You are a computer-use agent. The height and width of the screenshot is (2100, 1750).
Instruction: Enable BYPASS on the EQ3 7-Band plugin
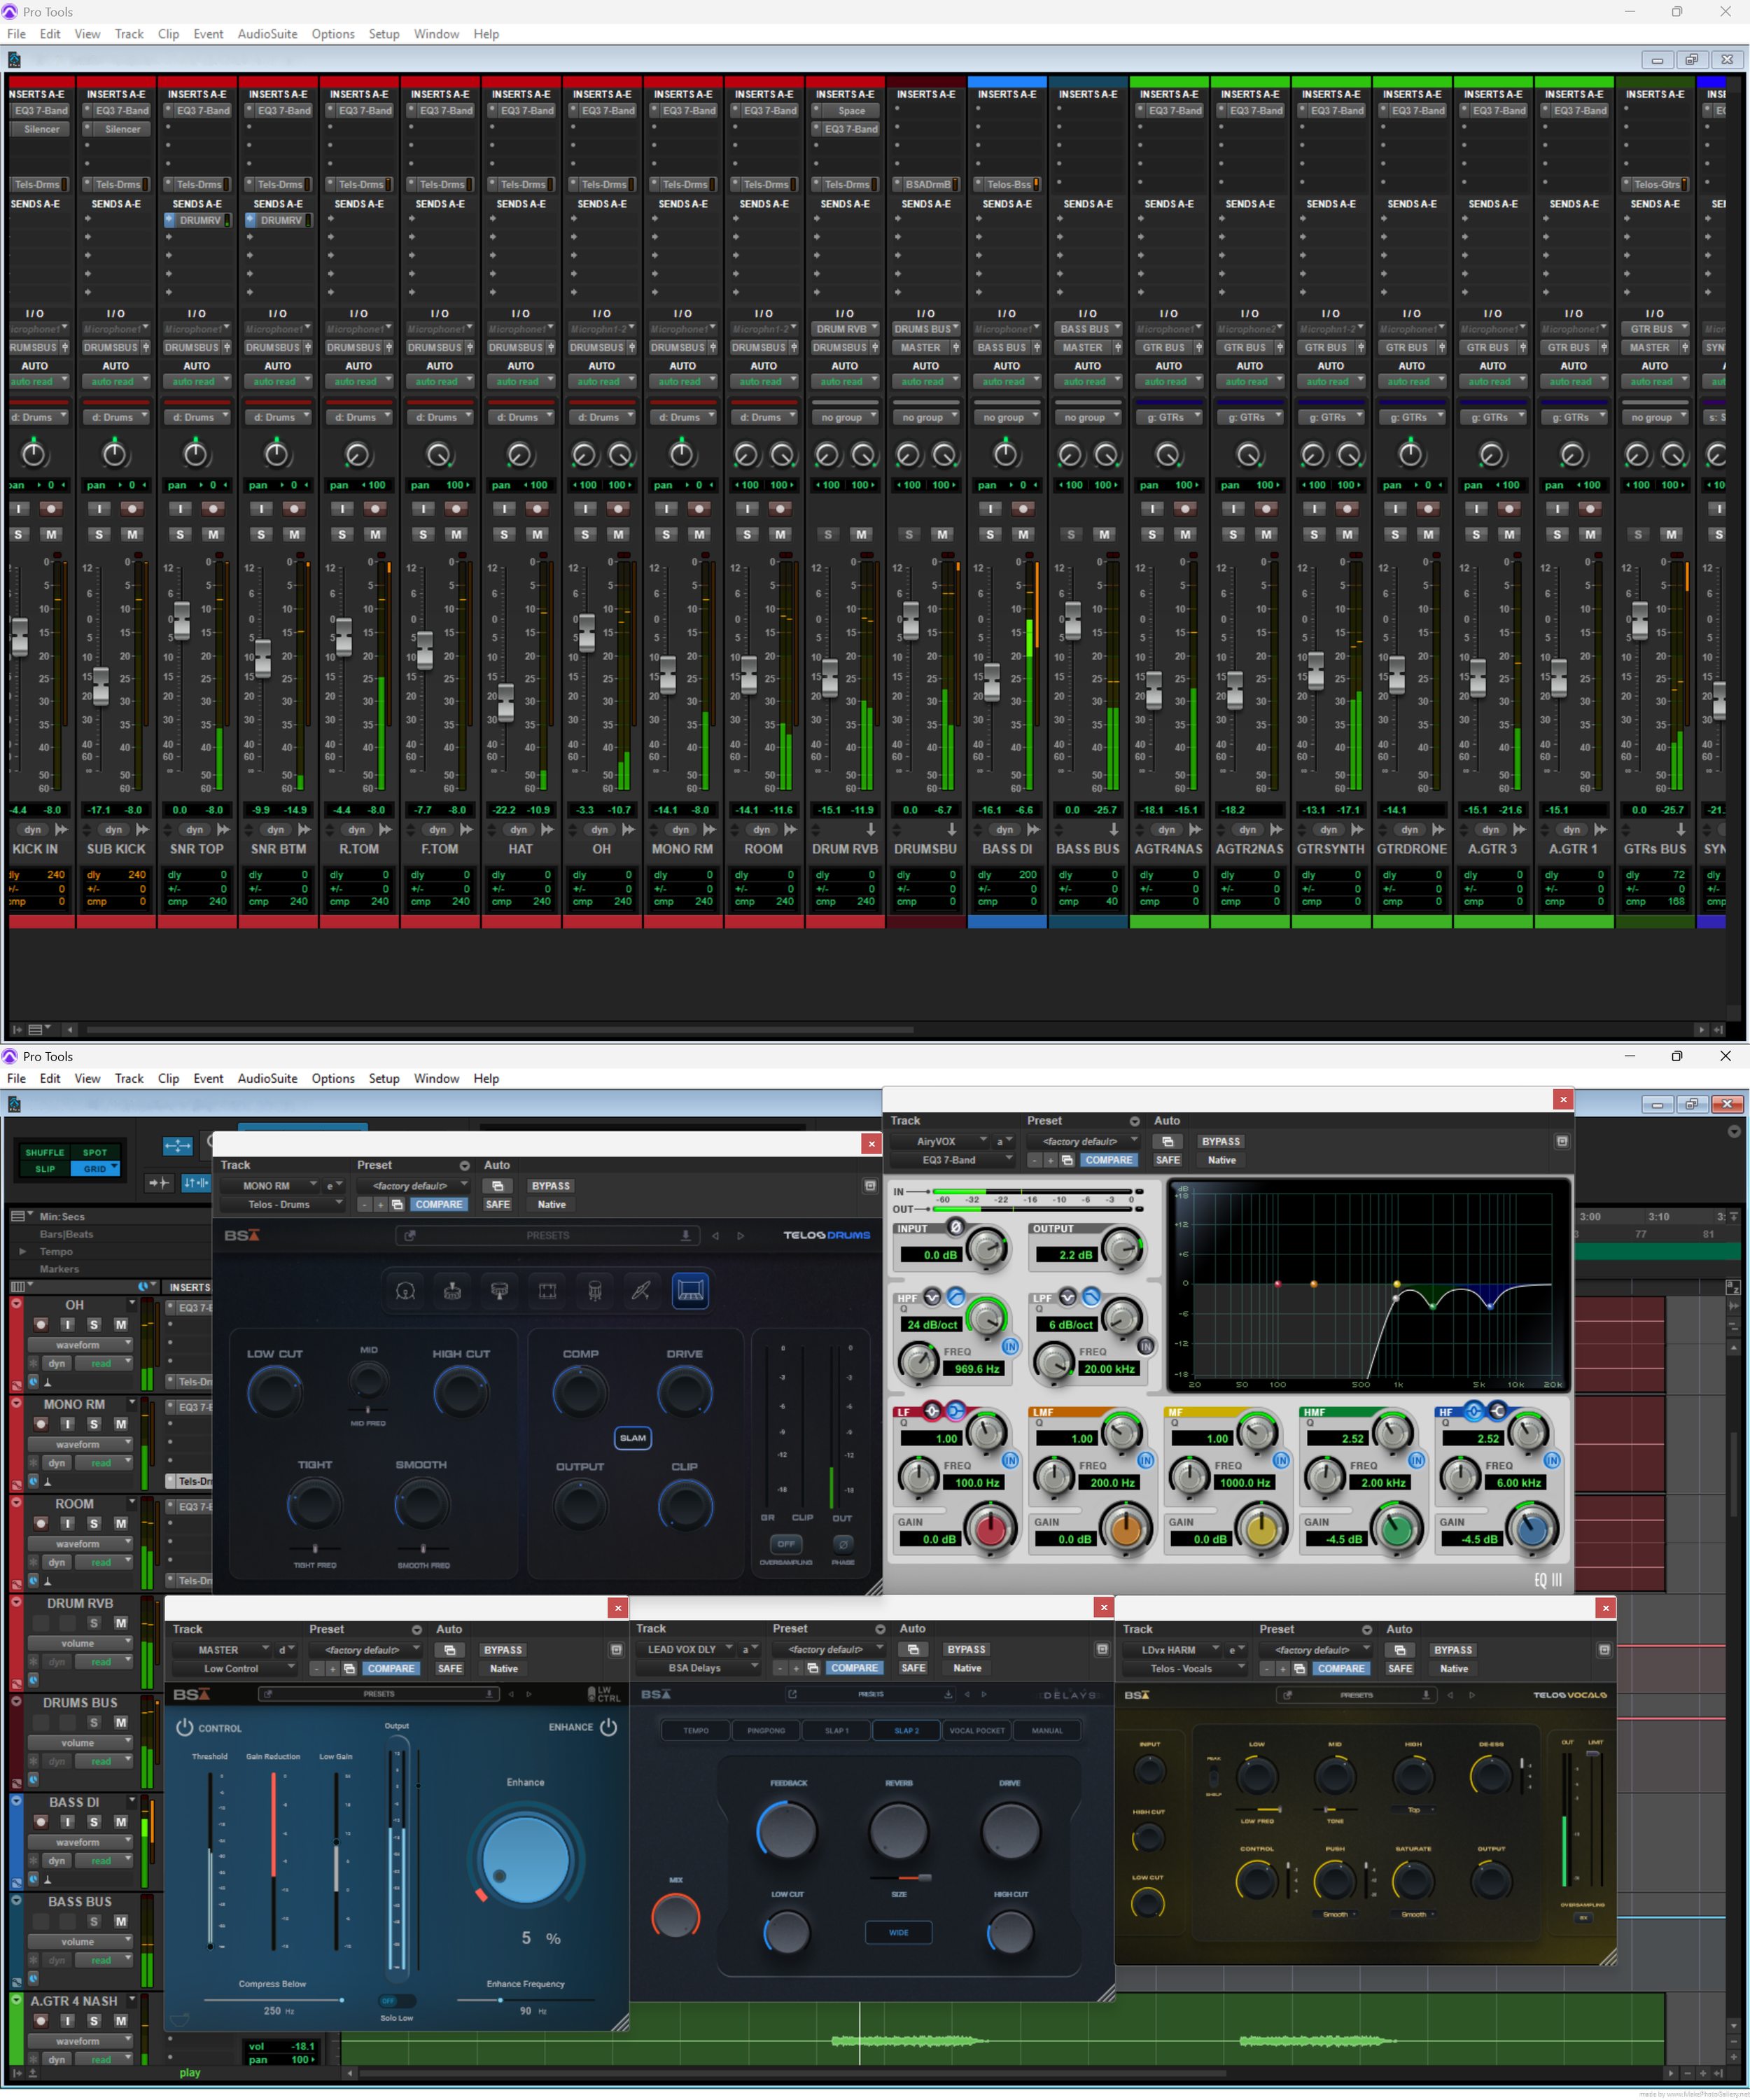point(1221,1141)
